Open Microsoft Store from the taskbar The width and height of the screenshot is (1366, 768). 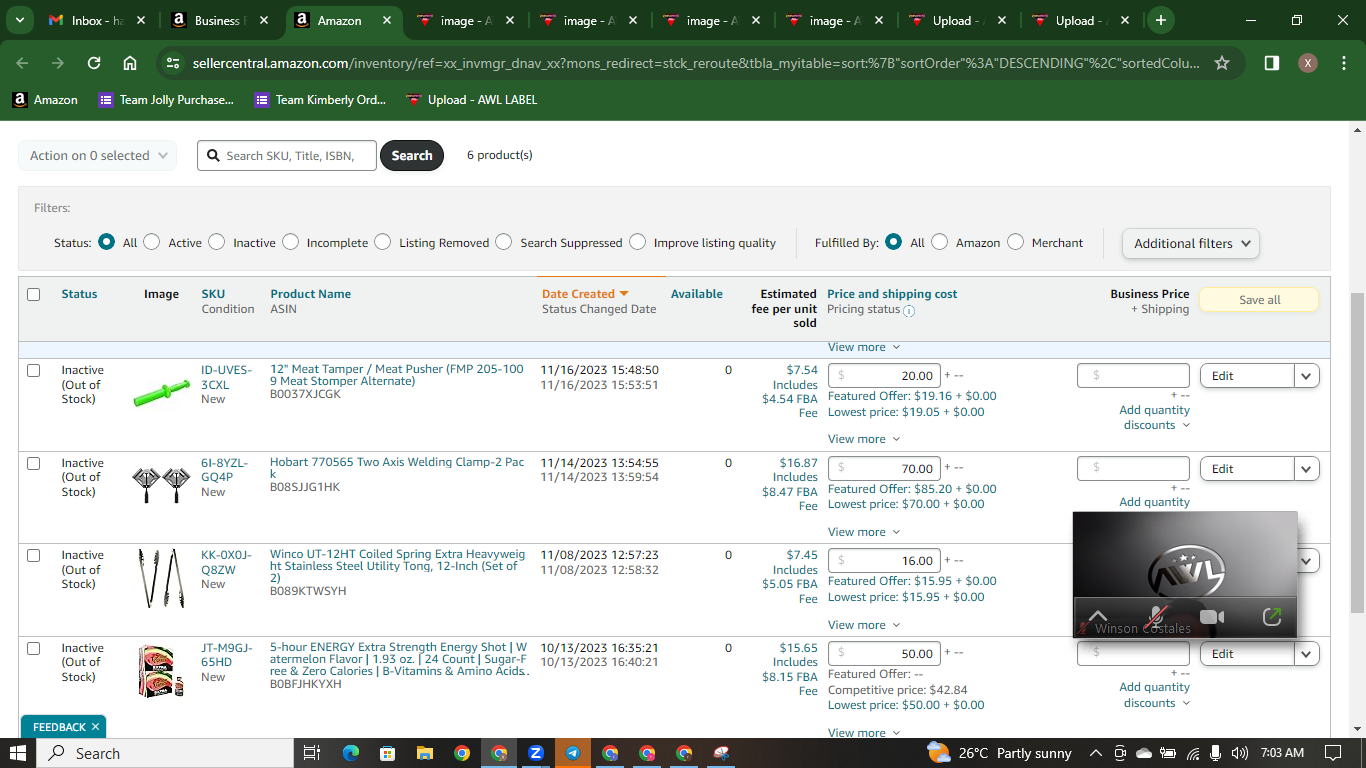[x=388, y=753]
